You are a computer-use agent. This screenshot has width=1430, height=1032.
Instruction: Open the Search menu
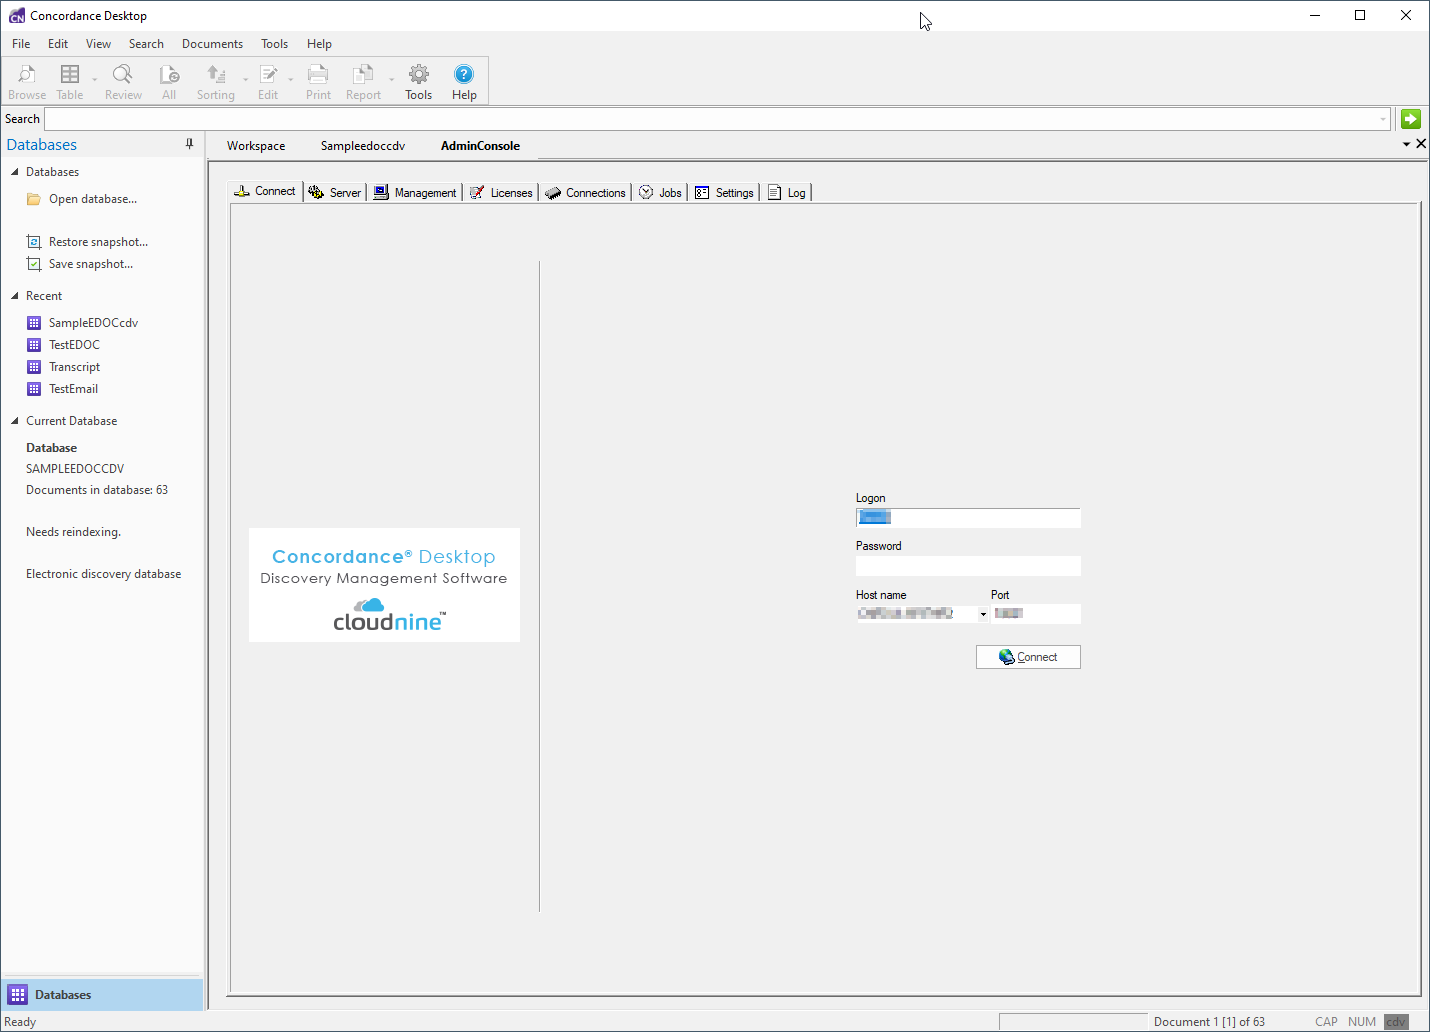click(146, 44)
